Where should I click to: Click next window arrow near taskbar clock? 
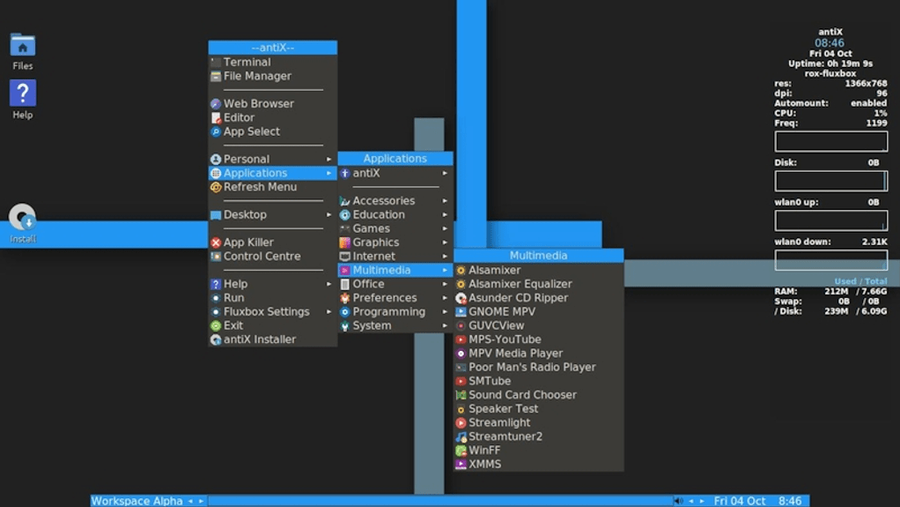tap(701, 501)
